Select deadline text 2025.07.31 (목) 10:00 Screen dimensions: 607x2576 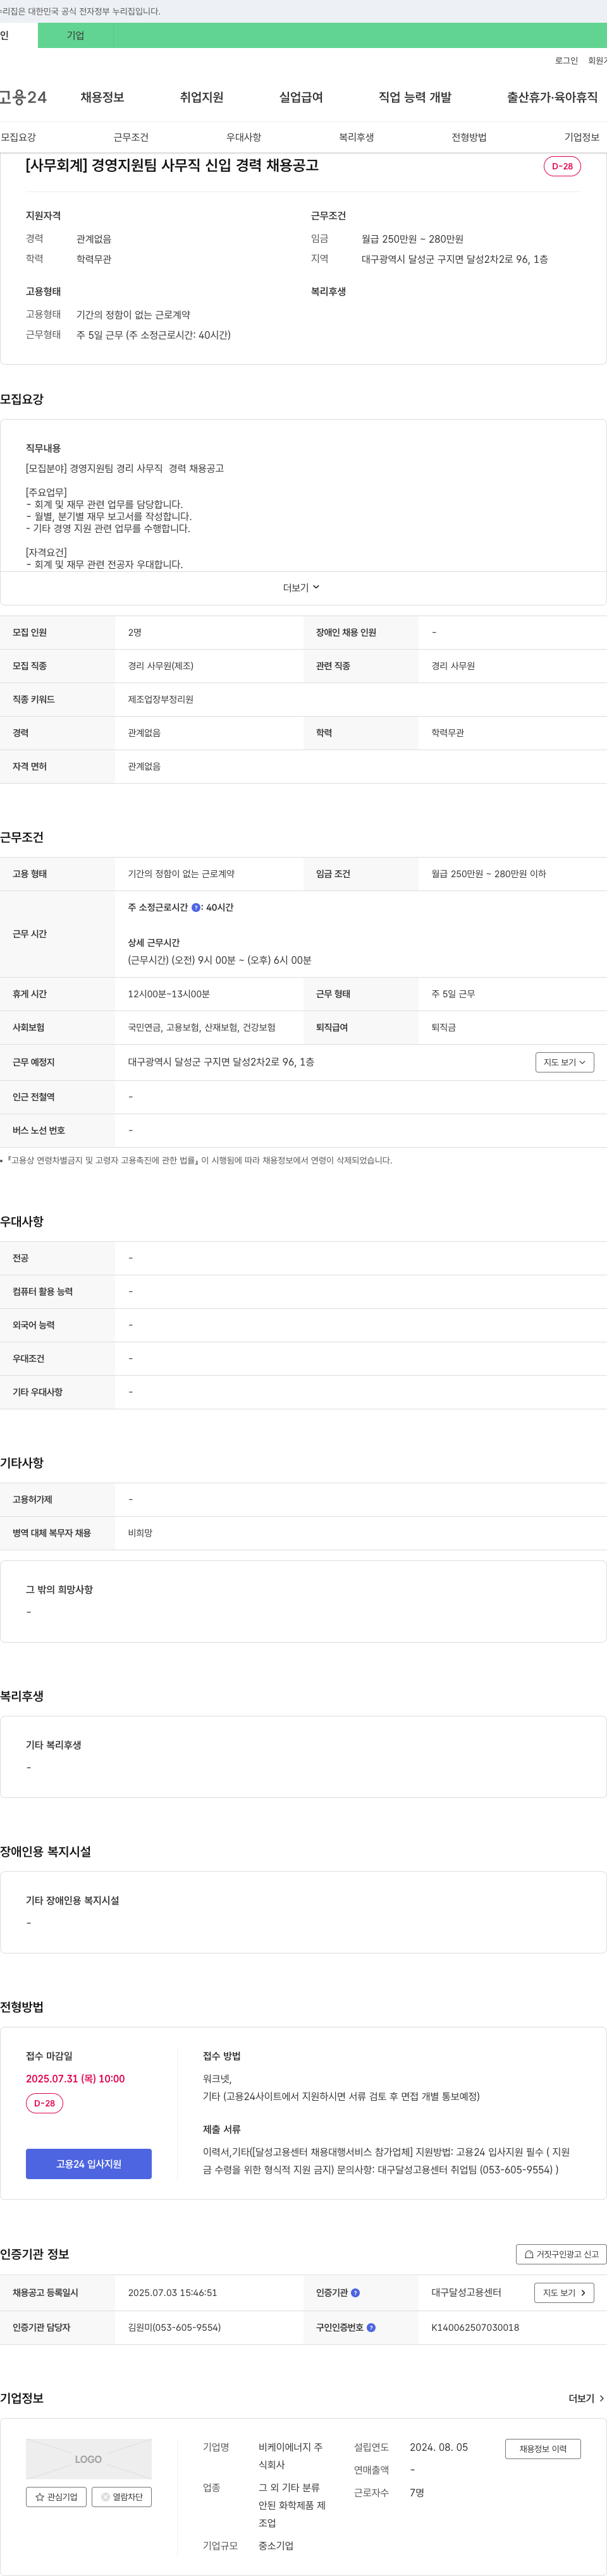pyautogui.click(x=75, y=2078)
